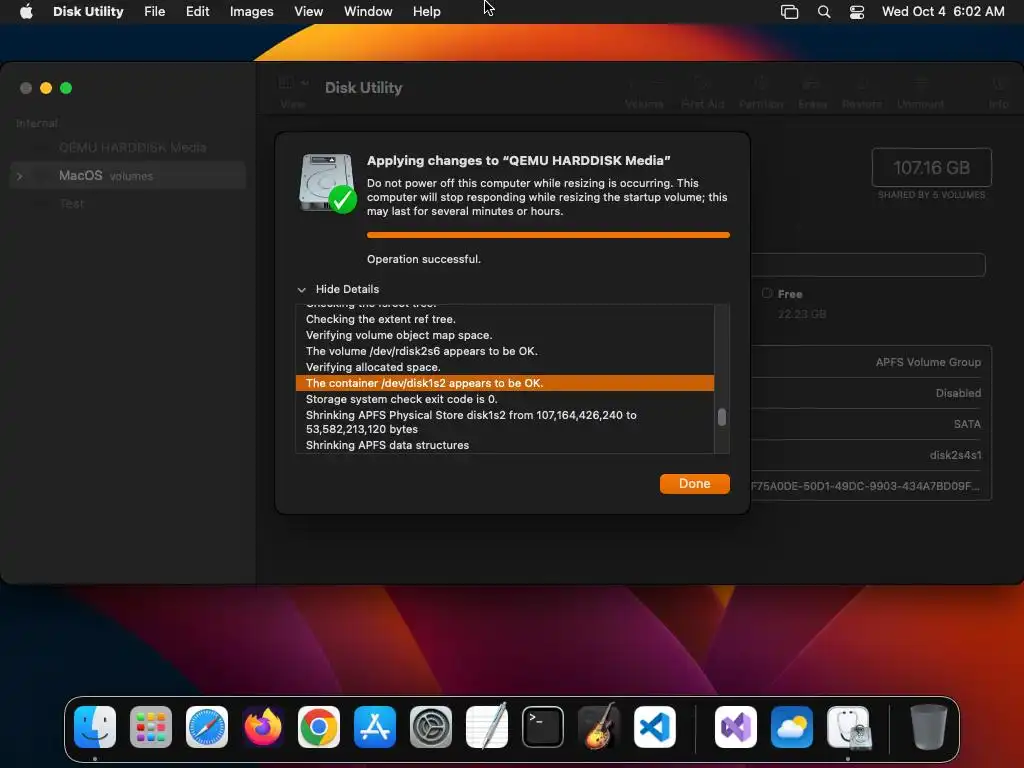Launch Google Chrome from the Dock
This screenshot has height=768, width=1024.
tap(319, 727)
